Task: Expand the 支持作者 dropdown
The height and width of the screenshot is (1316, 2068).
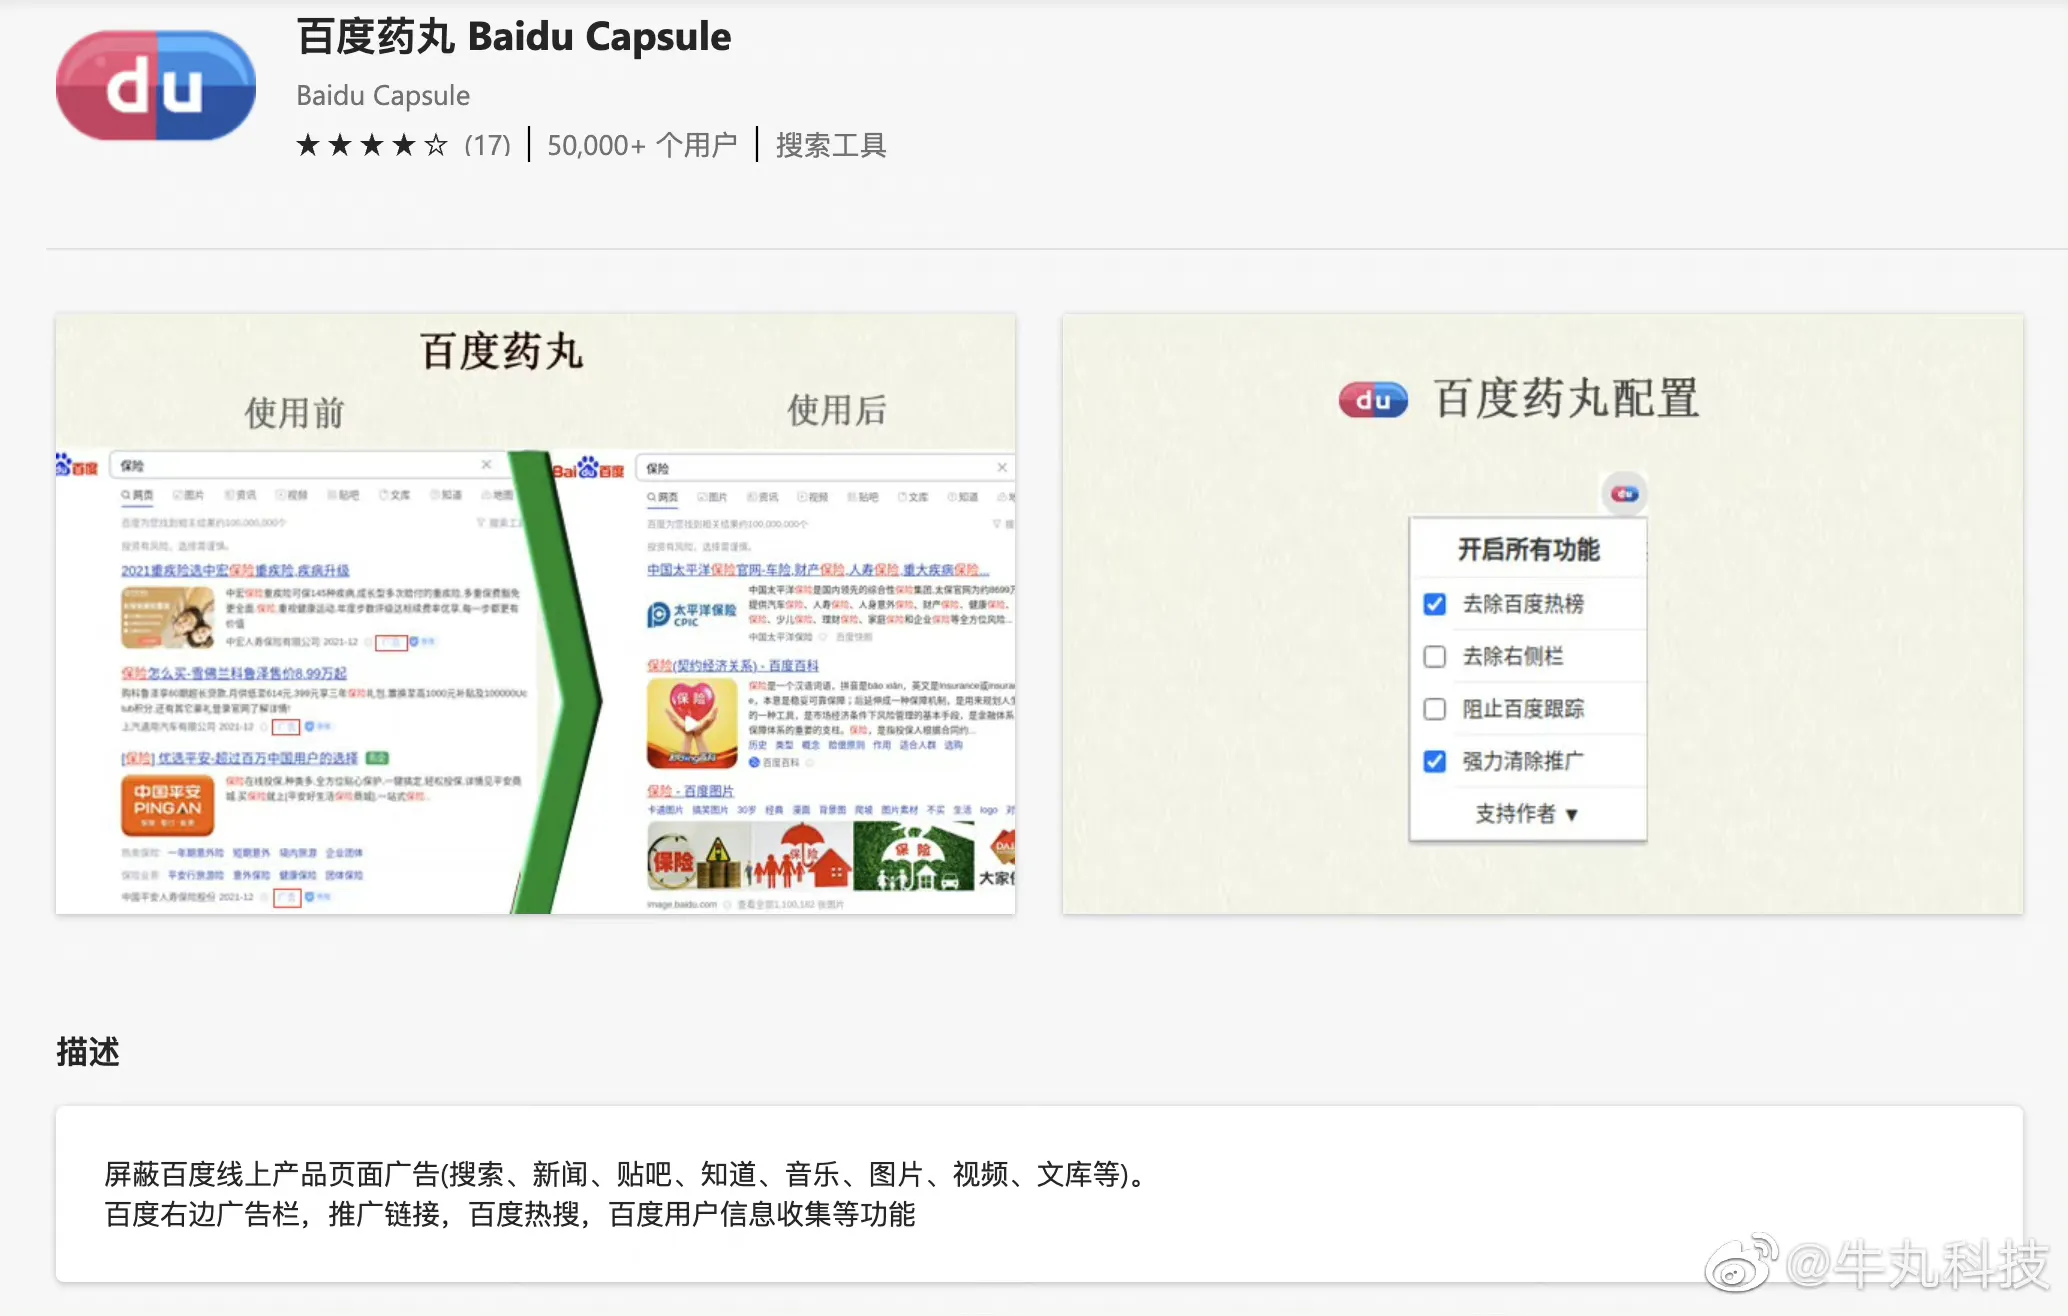Action: [x=1526, y=814]
